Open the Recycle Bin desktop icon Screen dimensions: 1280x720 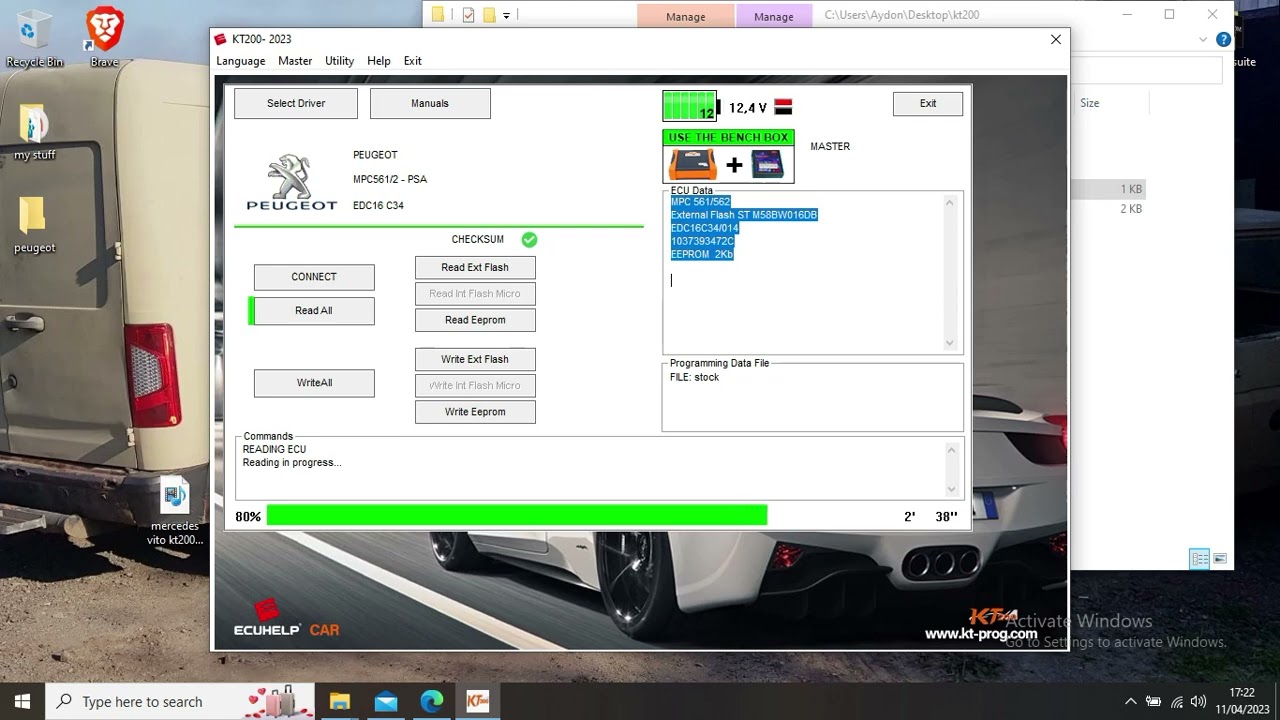click(x=34, y=38)
